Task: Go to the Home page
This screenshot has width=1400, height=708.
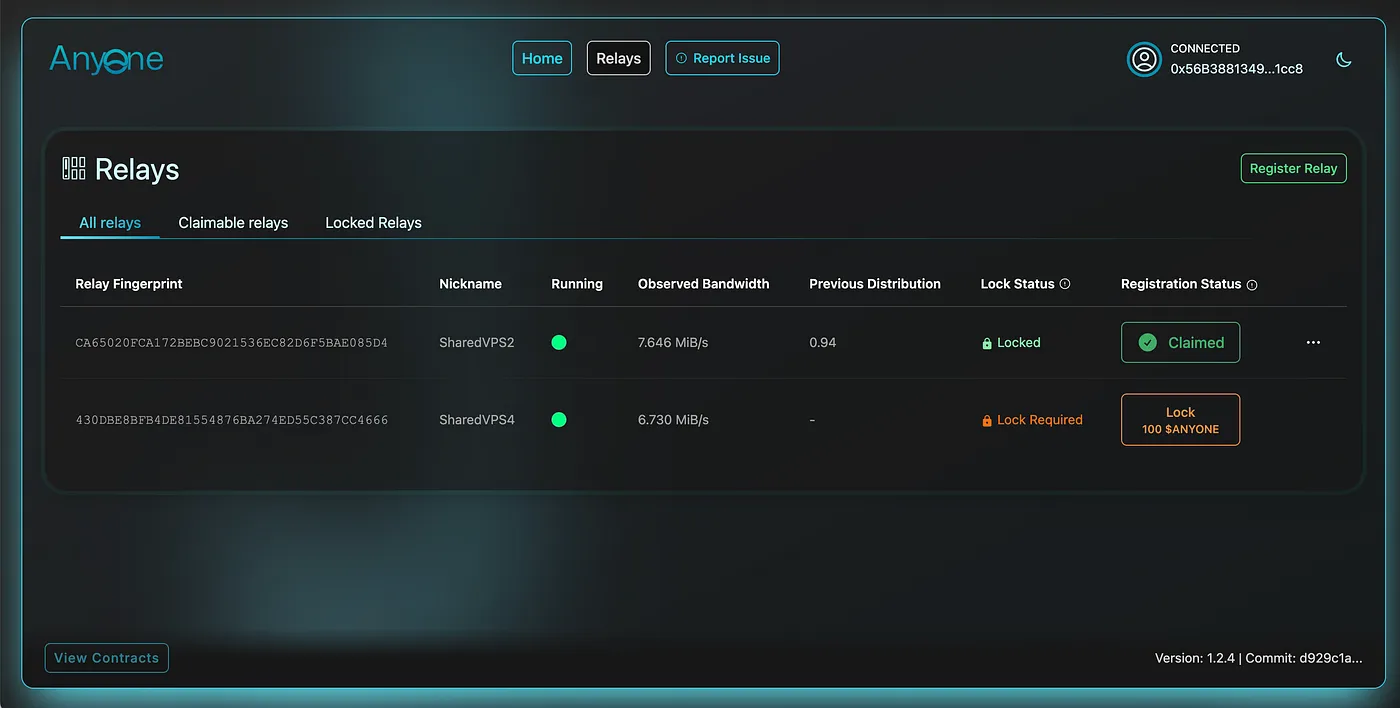Action: pos(542,58)
